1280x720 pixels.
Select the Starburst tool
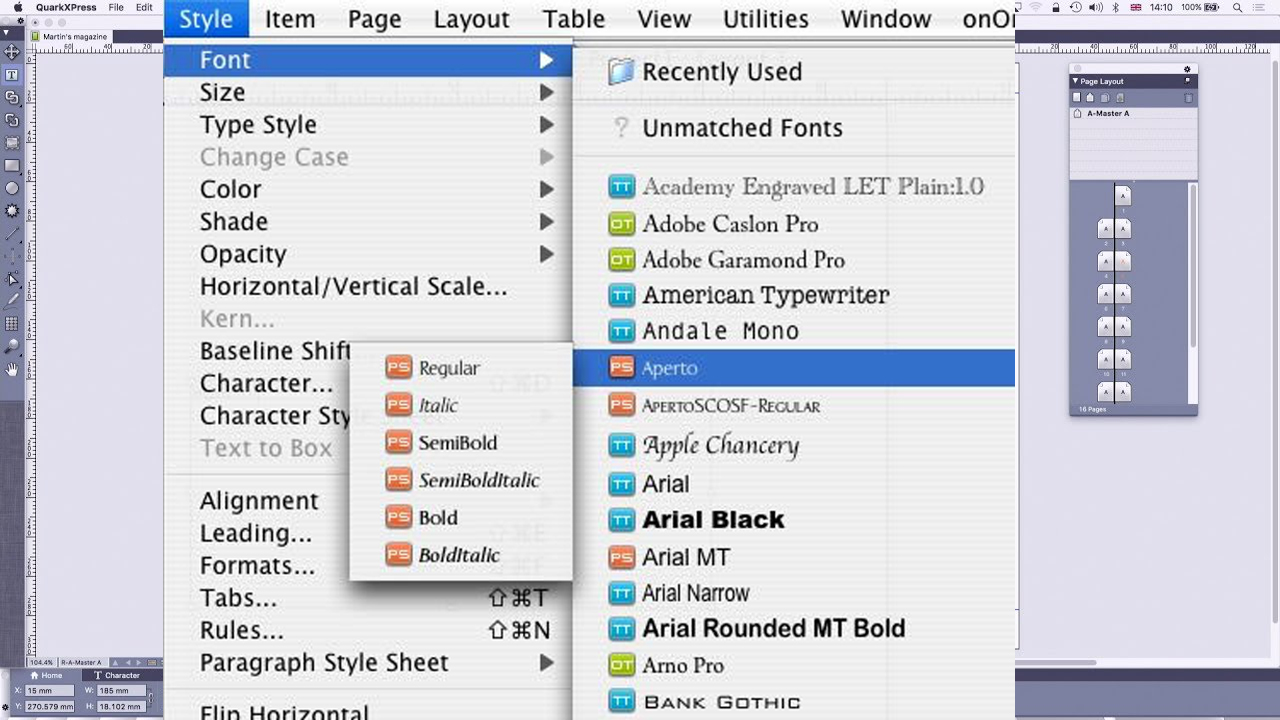tap(12, 211)
